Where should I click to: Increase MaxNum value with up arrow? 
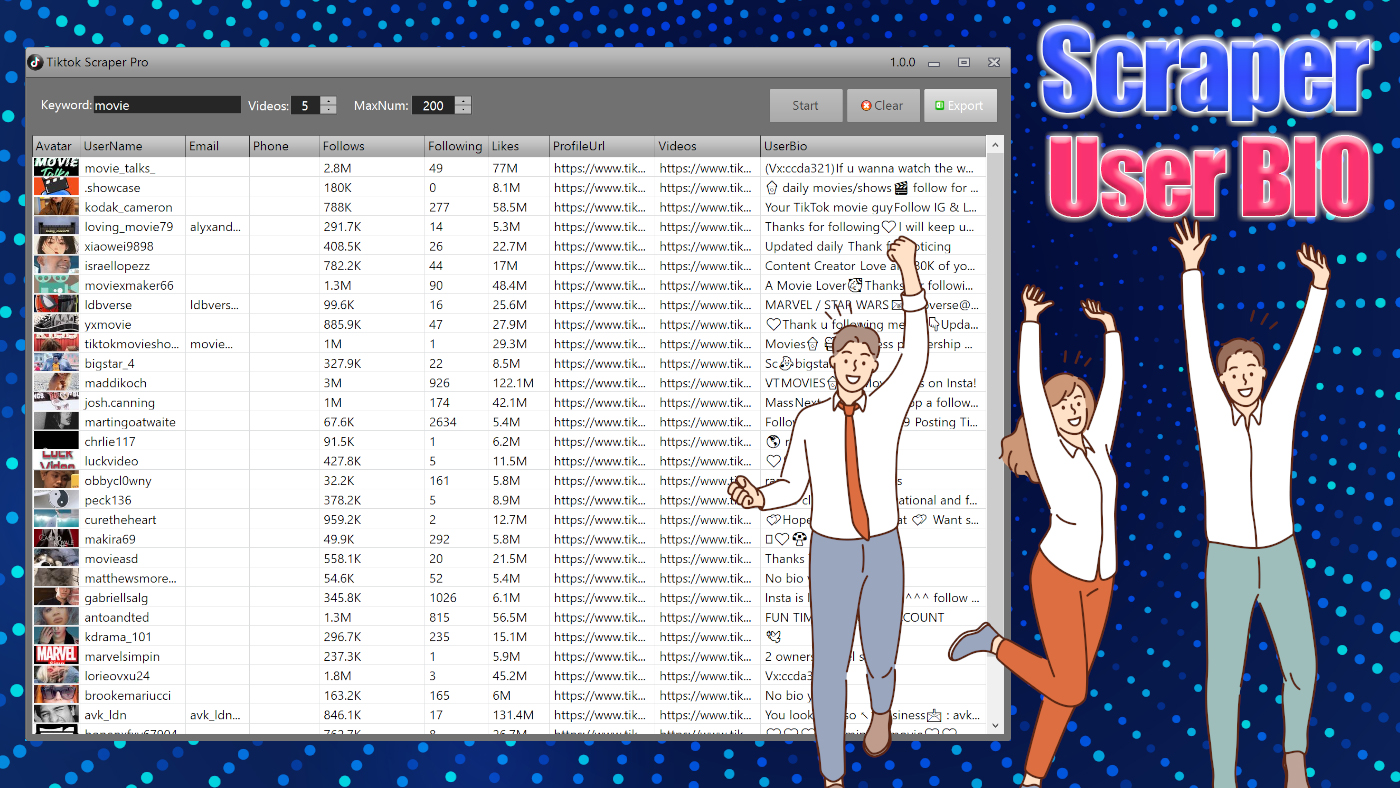point(462,101)
